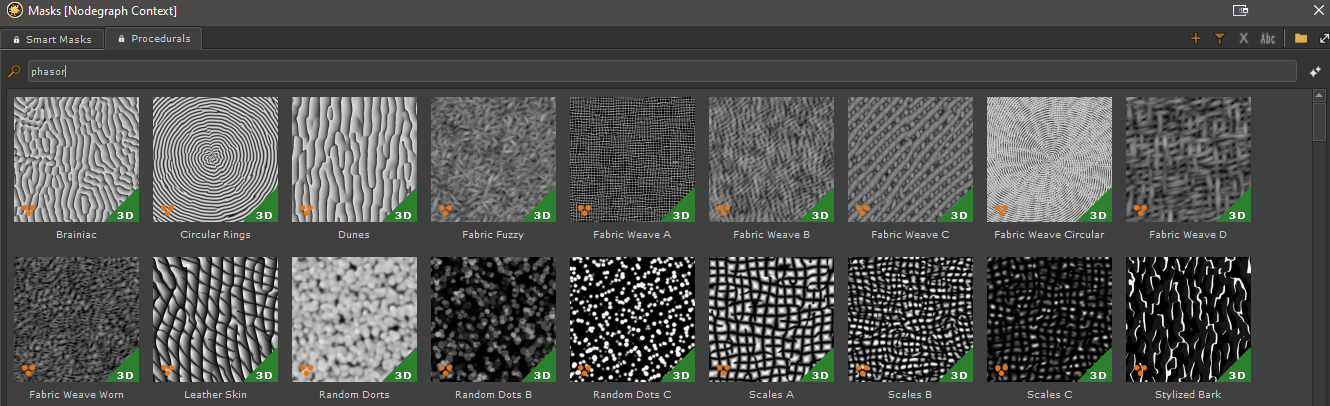Select the Procedurals tab
Image resolution: width=1330 pixels, height=406 pixels.
point(153,39)
